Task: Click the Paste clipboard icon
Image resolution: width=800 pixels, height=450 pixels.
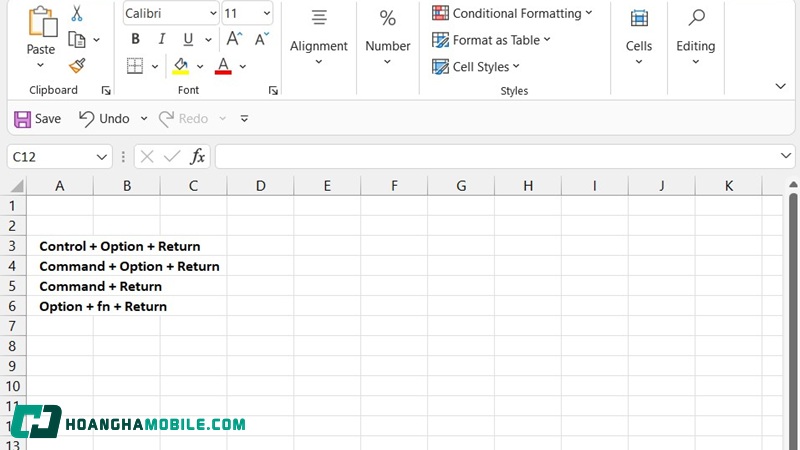Action: click(x=42, y=21)
